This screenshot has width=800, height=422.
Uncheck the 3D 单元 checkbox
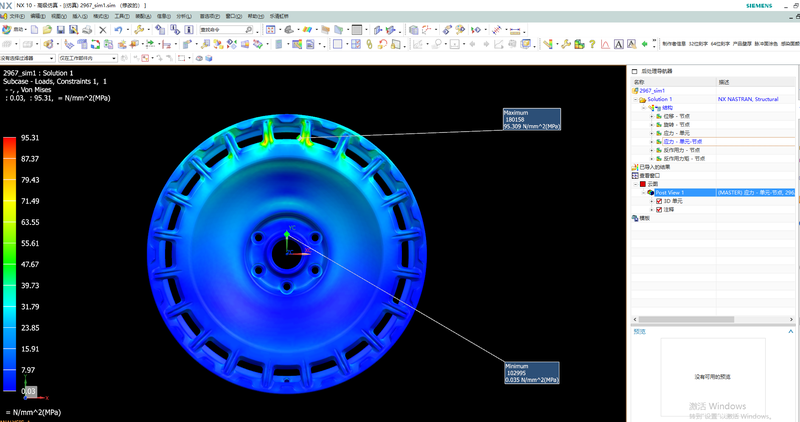point(659,201)
